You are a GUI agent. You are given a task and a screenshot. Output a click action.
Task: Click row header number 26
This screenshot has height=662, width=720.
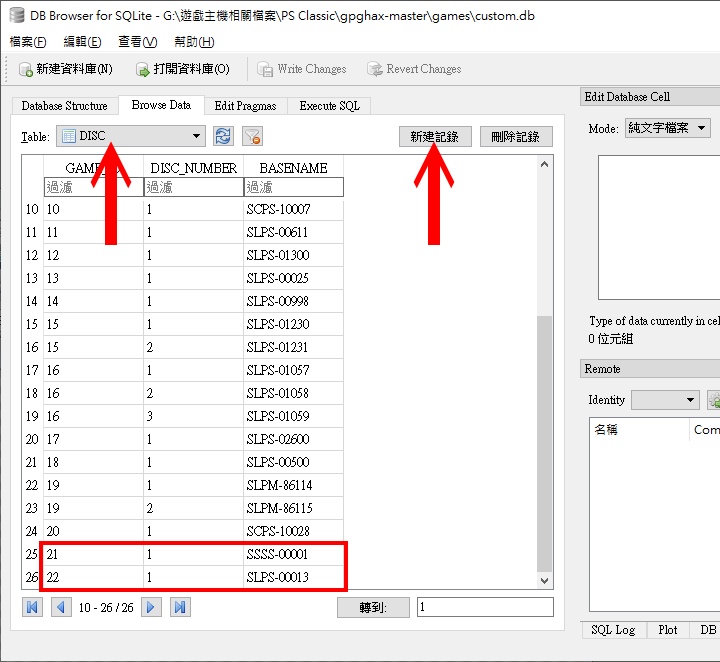pos(32,577)
